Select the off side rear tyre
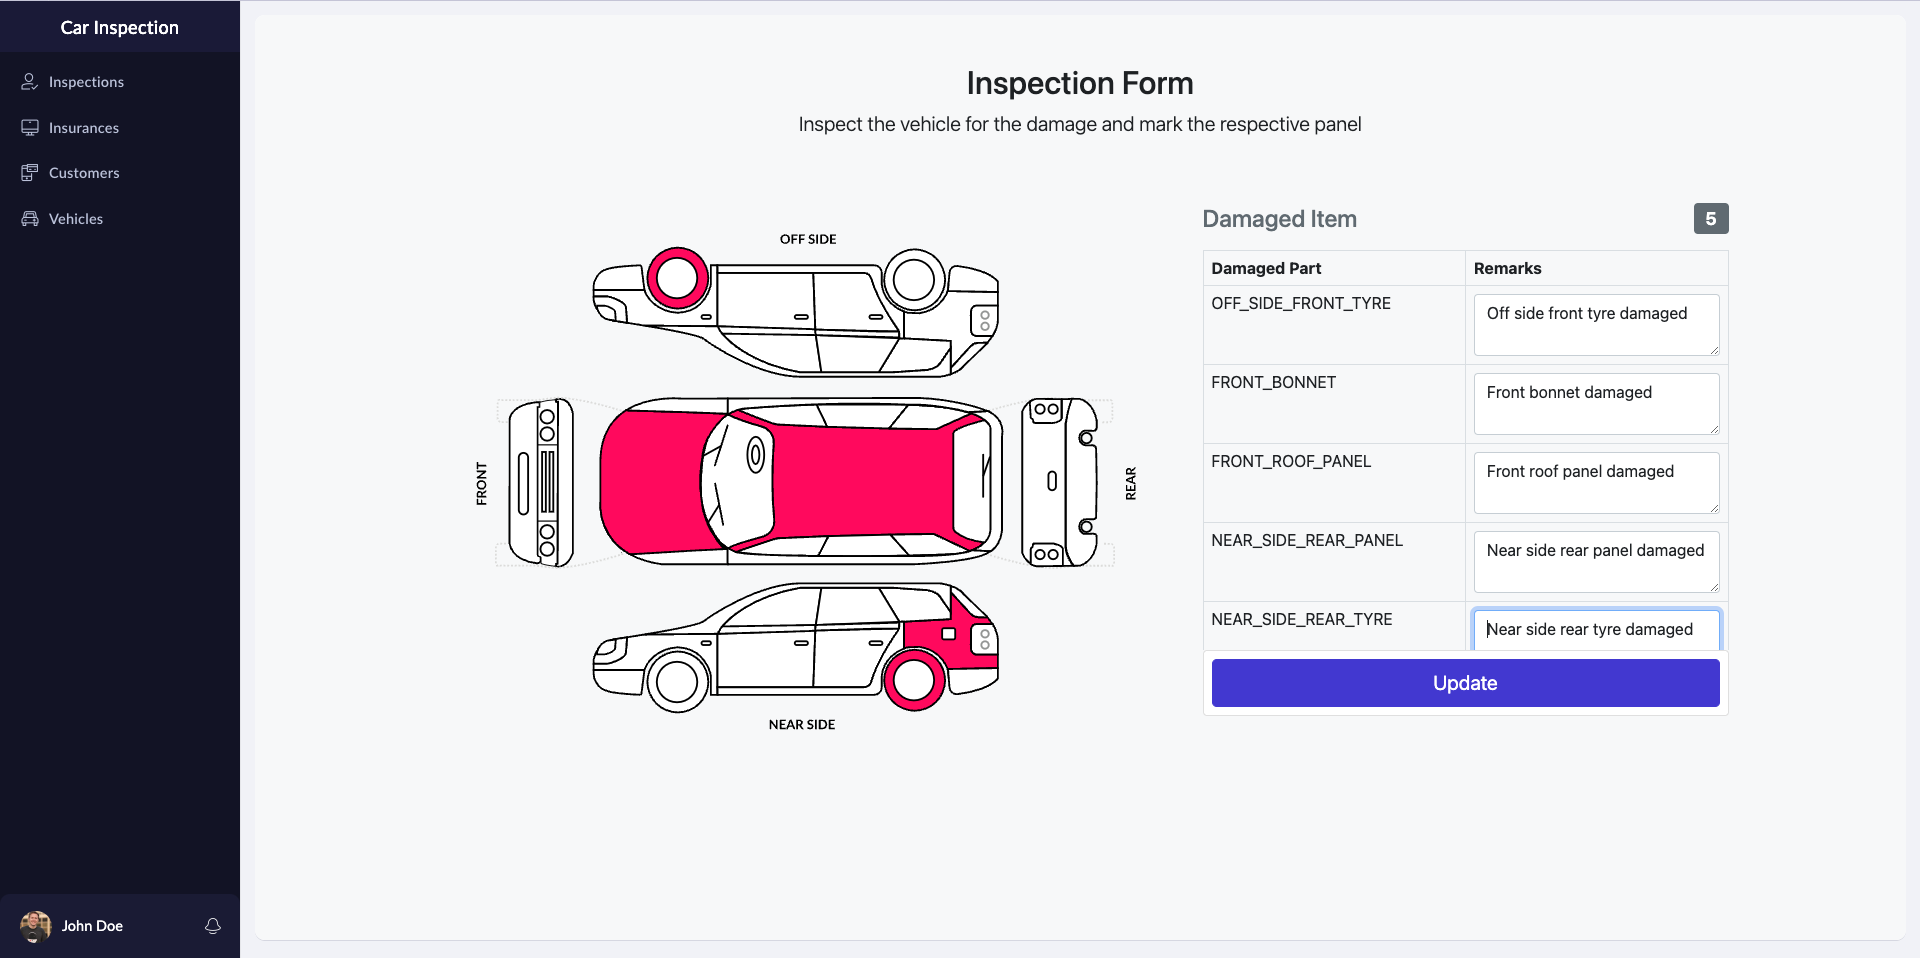 pos(913,280)
